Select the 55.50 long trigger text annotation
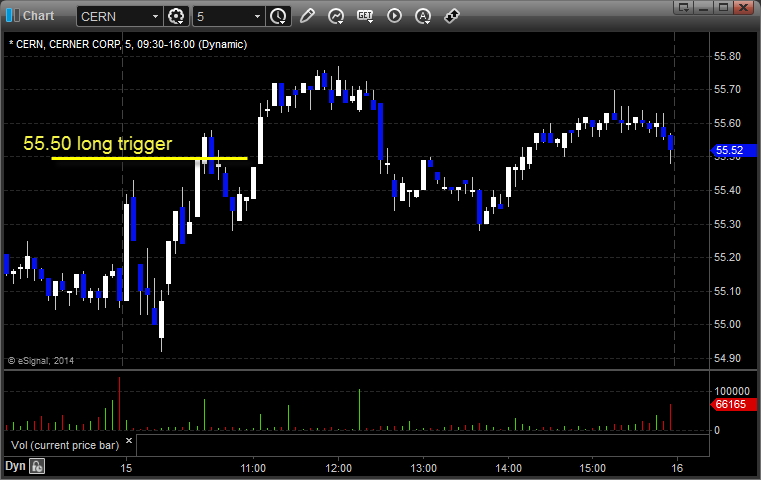The width and height of the screenshot is (761, 480). pyautogui.click(x=98, y=144)
